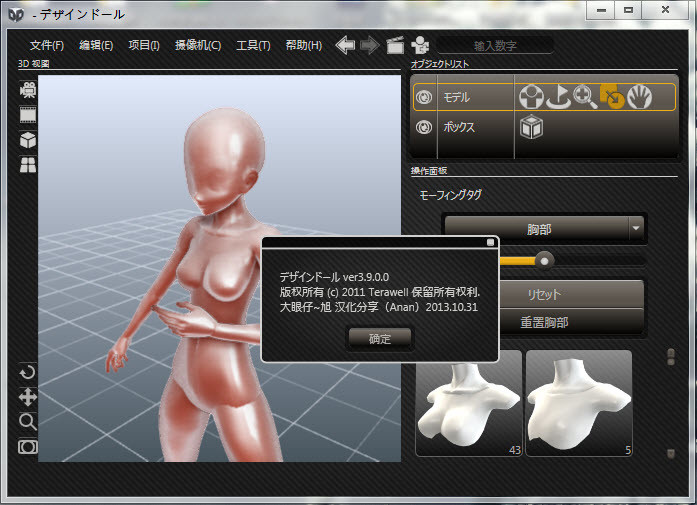The width and height of the screenshot is (697, 505).
Task: Close the about dialog with its corner button
Action: tap(490, 242)
